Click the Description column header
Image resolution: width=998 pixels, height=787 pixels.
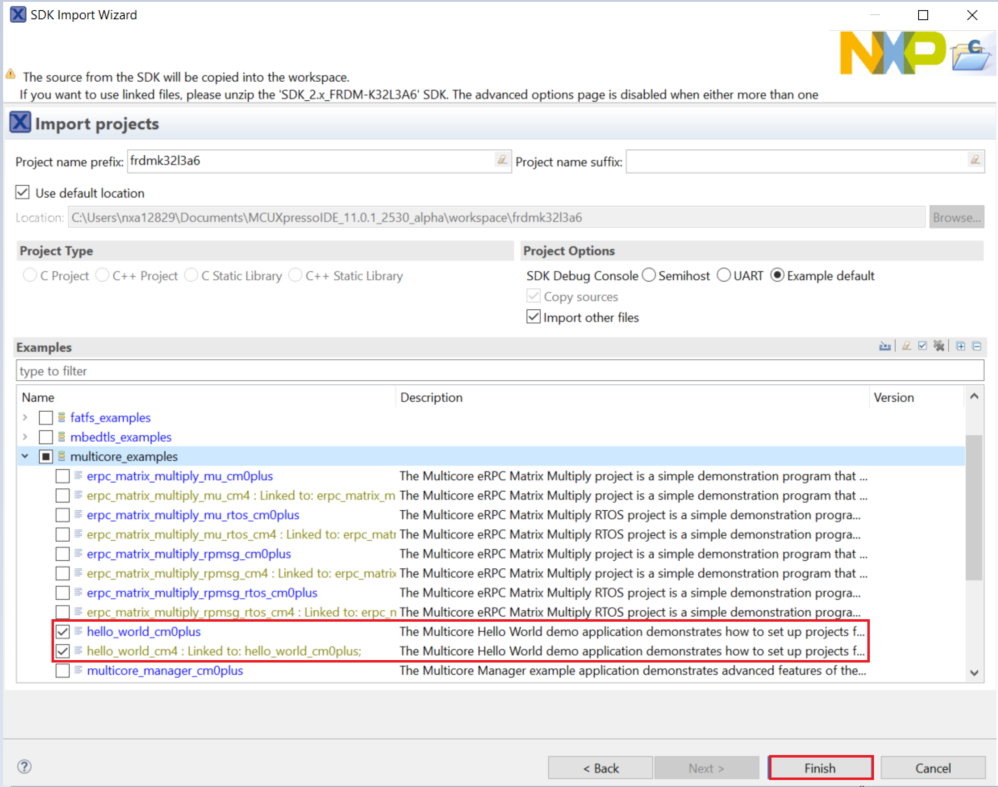click(x=431, y=397)
